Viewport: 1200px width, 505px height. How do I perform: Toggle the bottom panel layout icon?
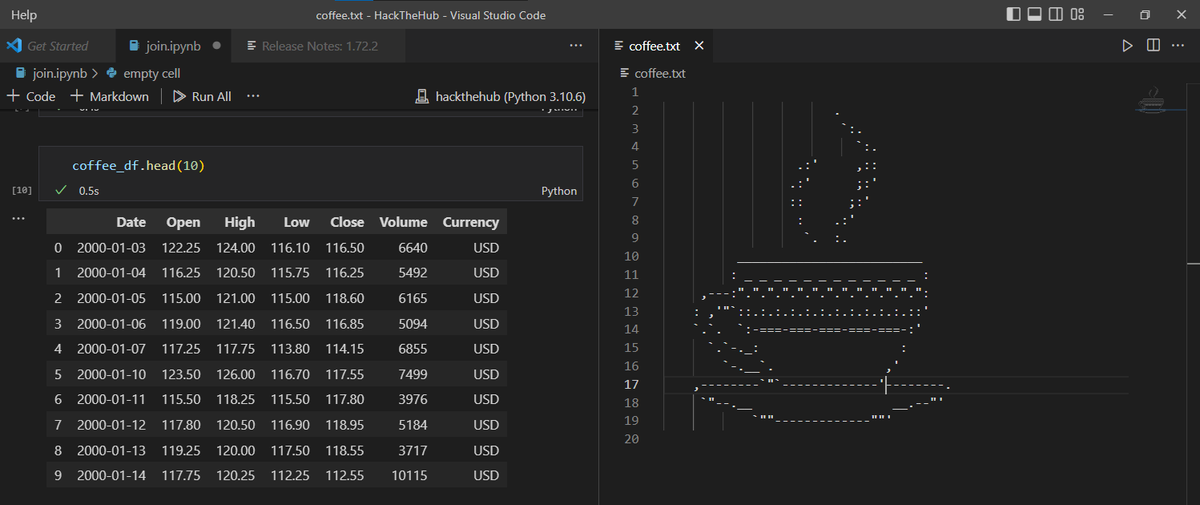tap(1035, 15)
